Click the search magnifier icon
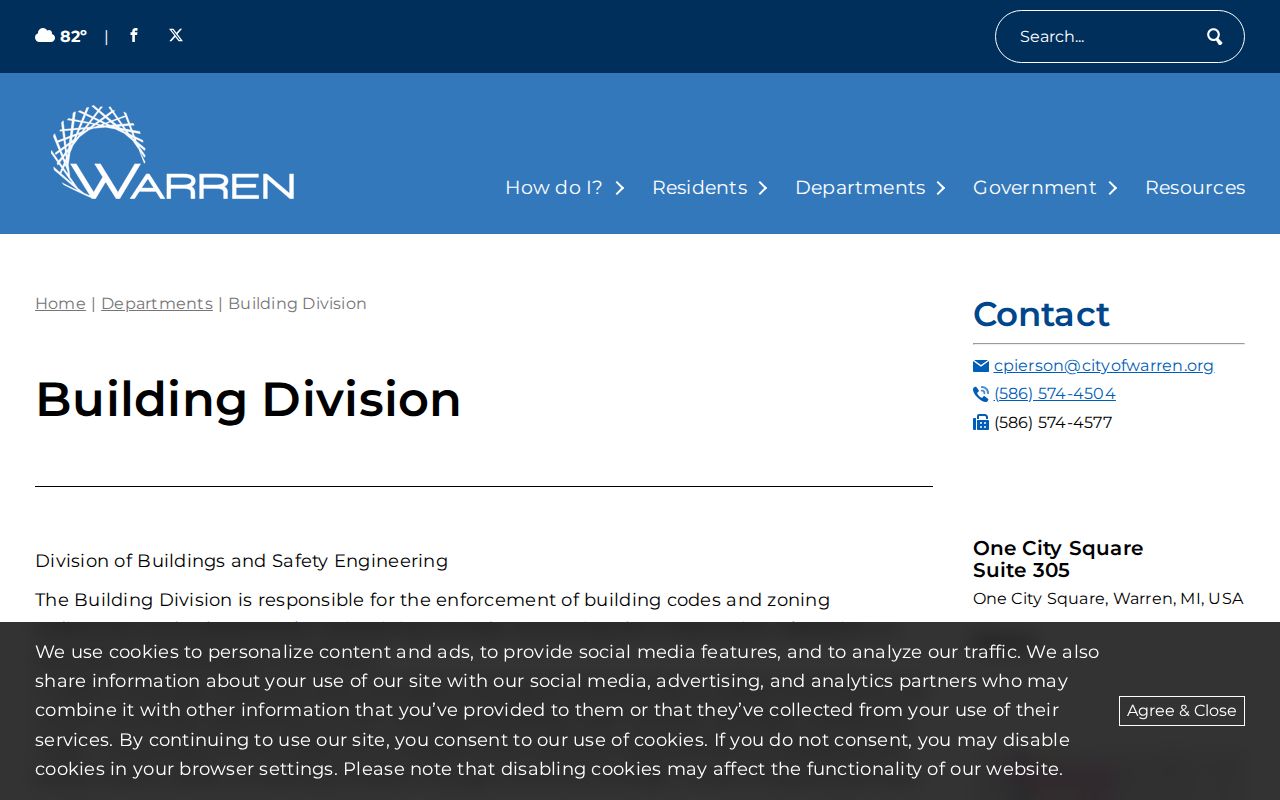1280x800 pixels. [1215, 37]
